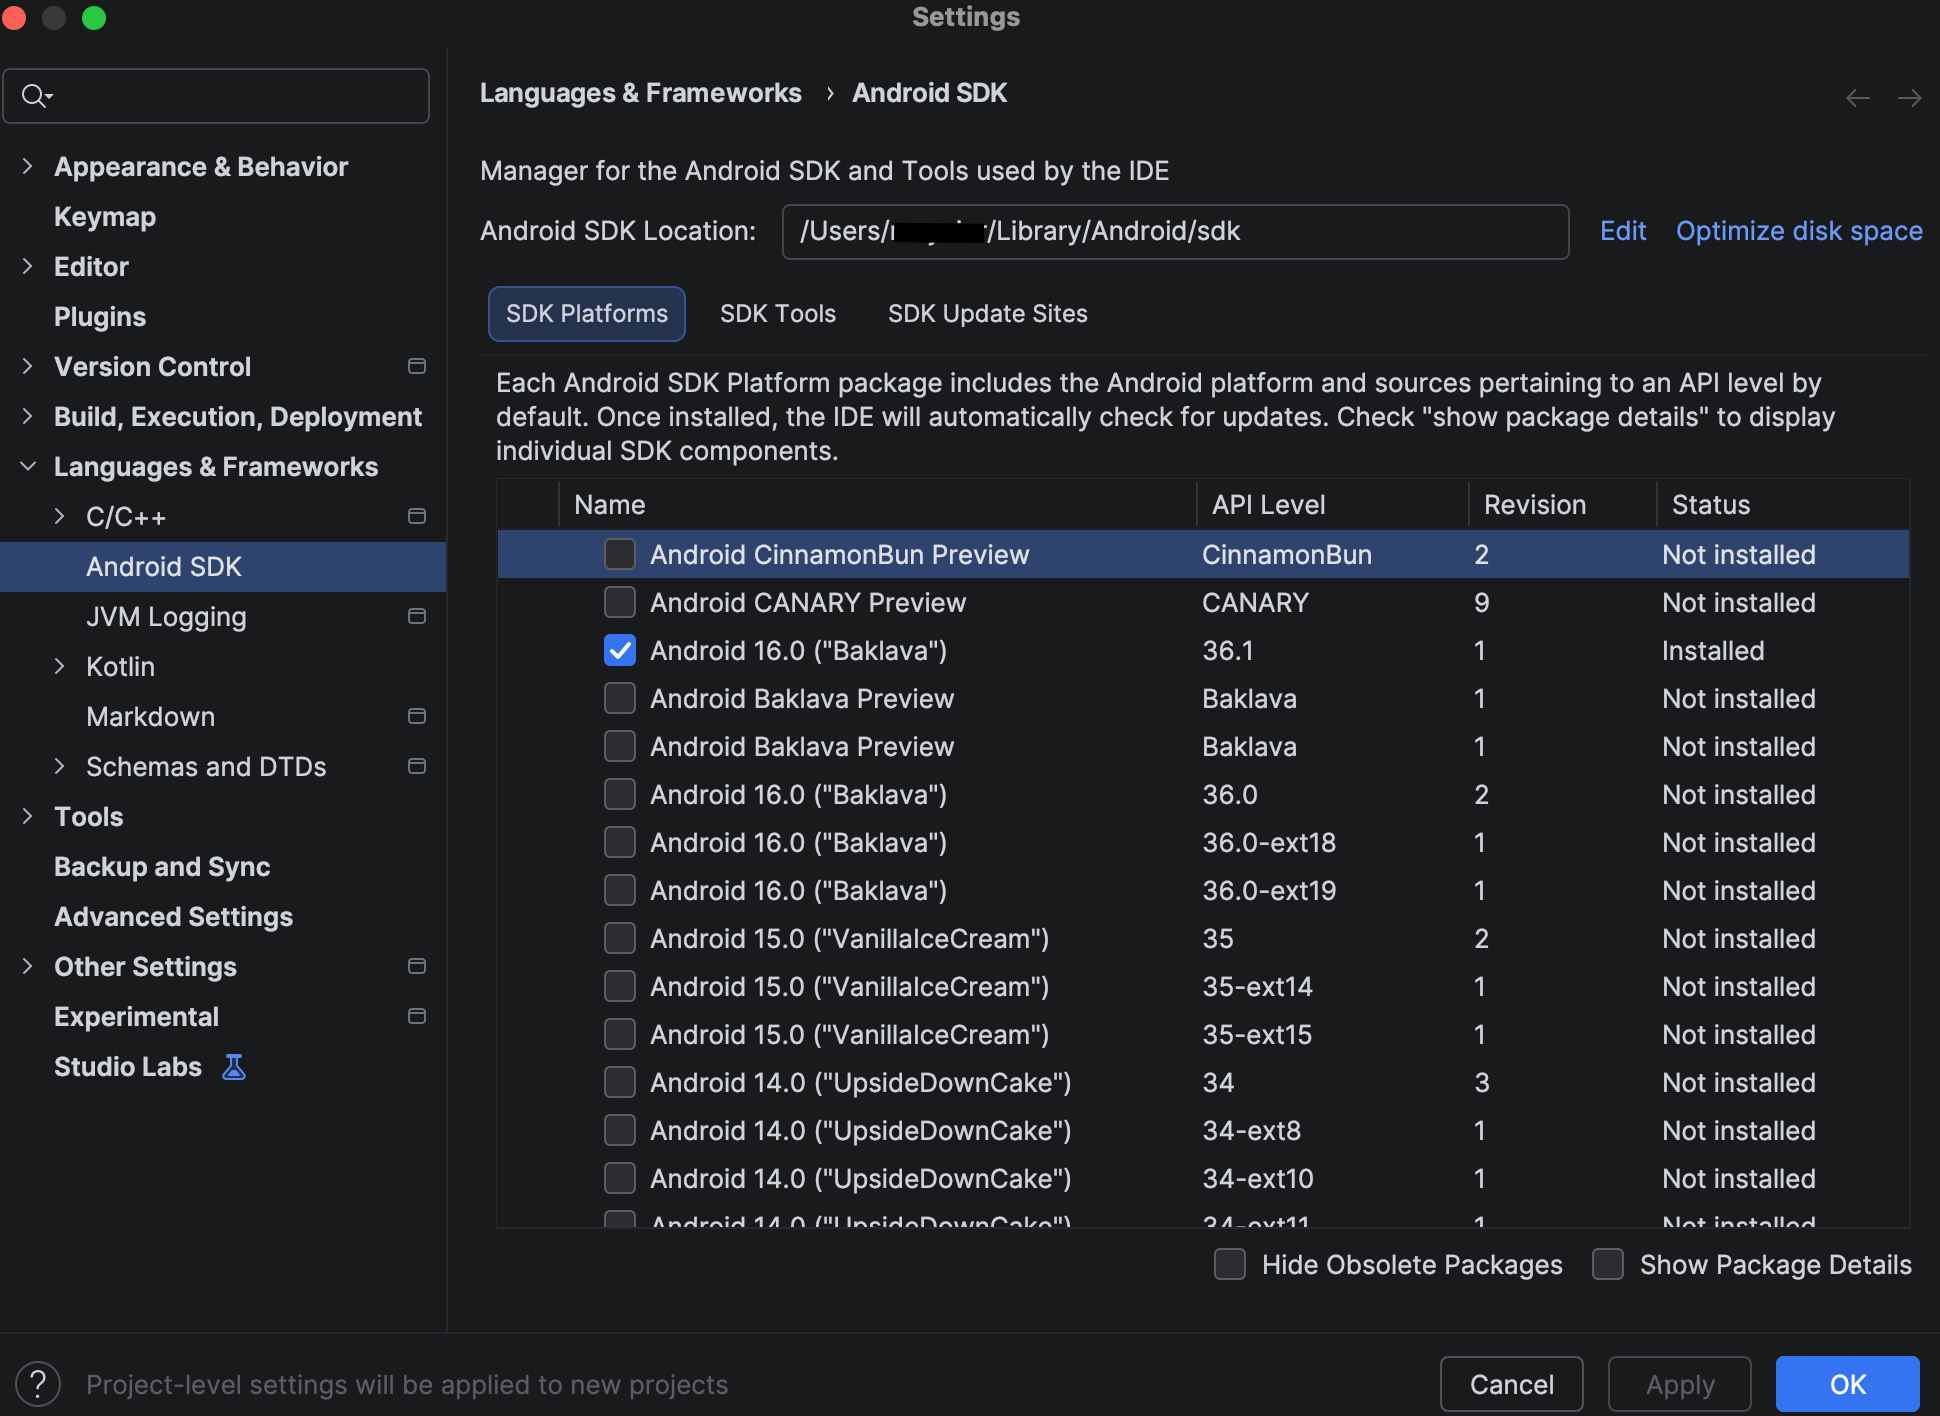Image resolution: width=1940 pixels, height=1416 pixels.
Task: Collapse Languages & Frameworks section
Action: coord(28,466)
